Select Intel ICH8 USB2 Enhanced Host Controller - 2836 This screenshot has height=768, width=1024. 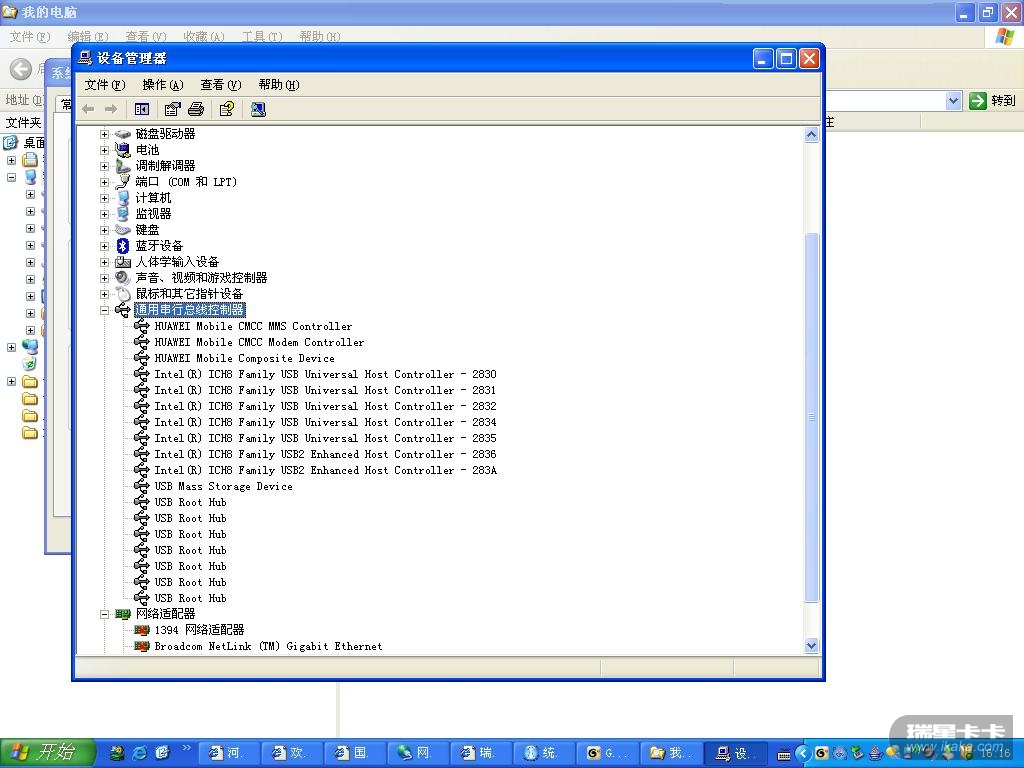[325, 454]
